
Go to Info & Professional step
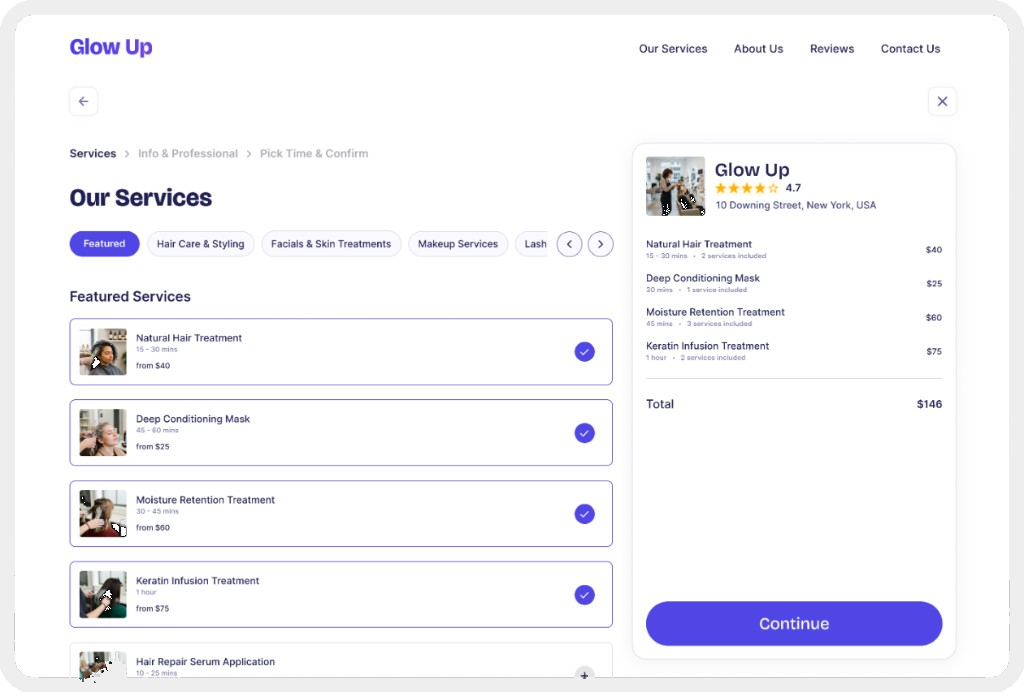point(187,153)
